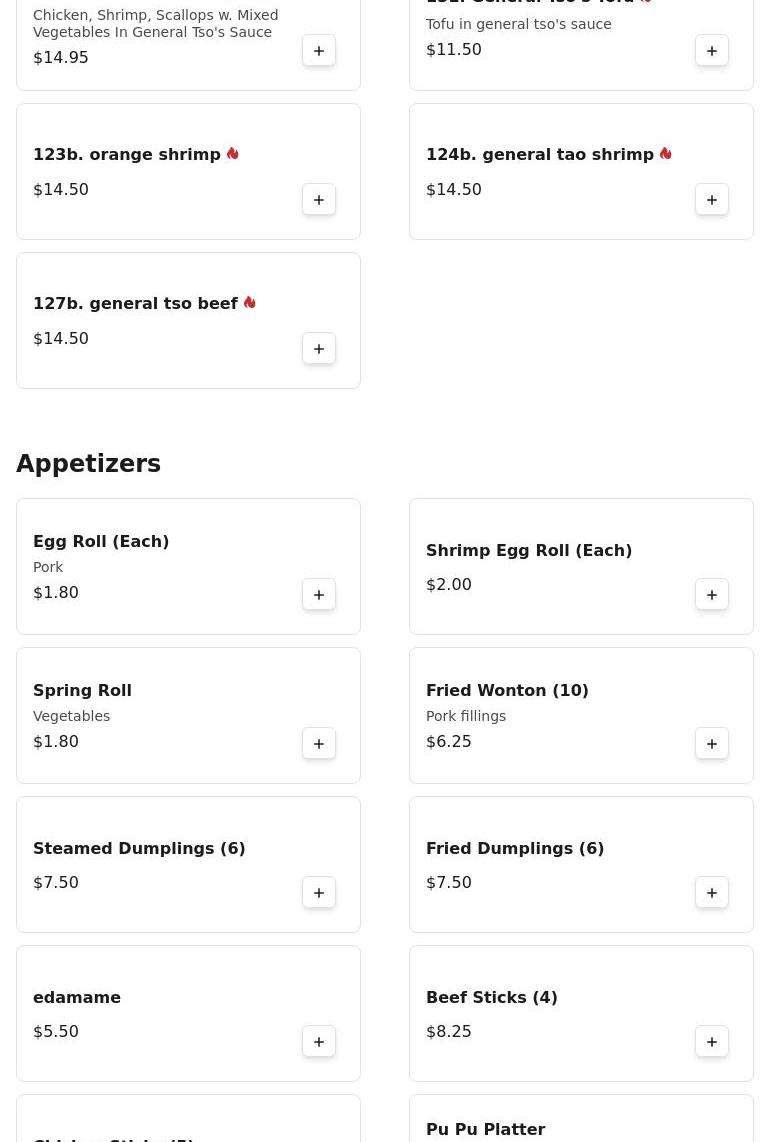Image resolution: width=770 pixels, height=1142 pixels.
Task: Click spicy flame icon beside orange shrimp
Action: coord(233,154)
